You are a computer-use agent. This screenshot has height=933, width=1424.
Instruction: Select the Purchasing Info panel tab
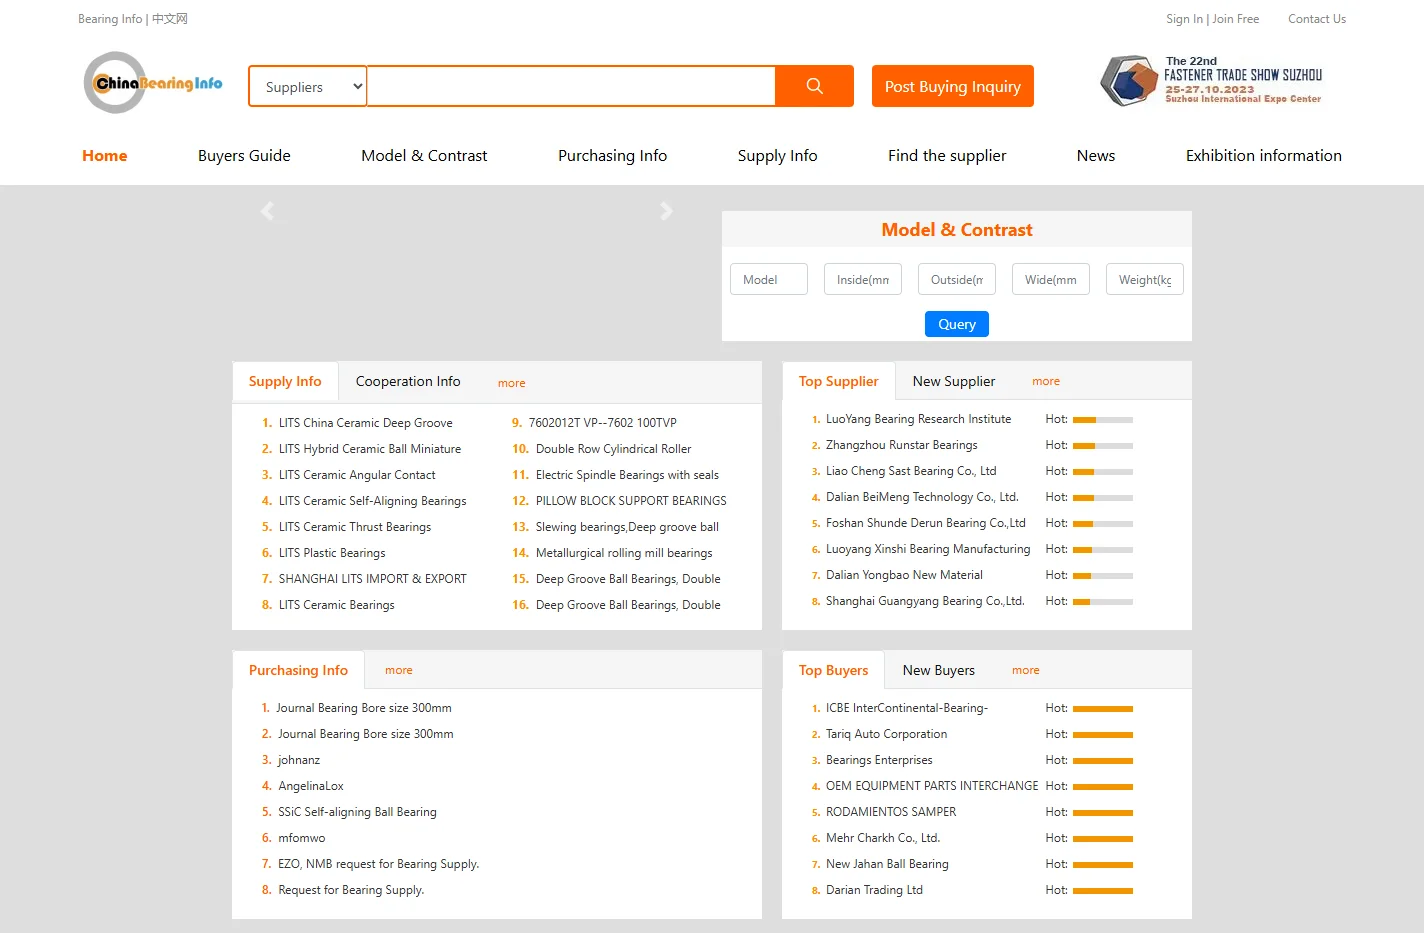(298, 670)
